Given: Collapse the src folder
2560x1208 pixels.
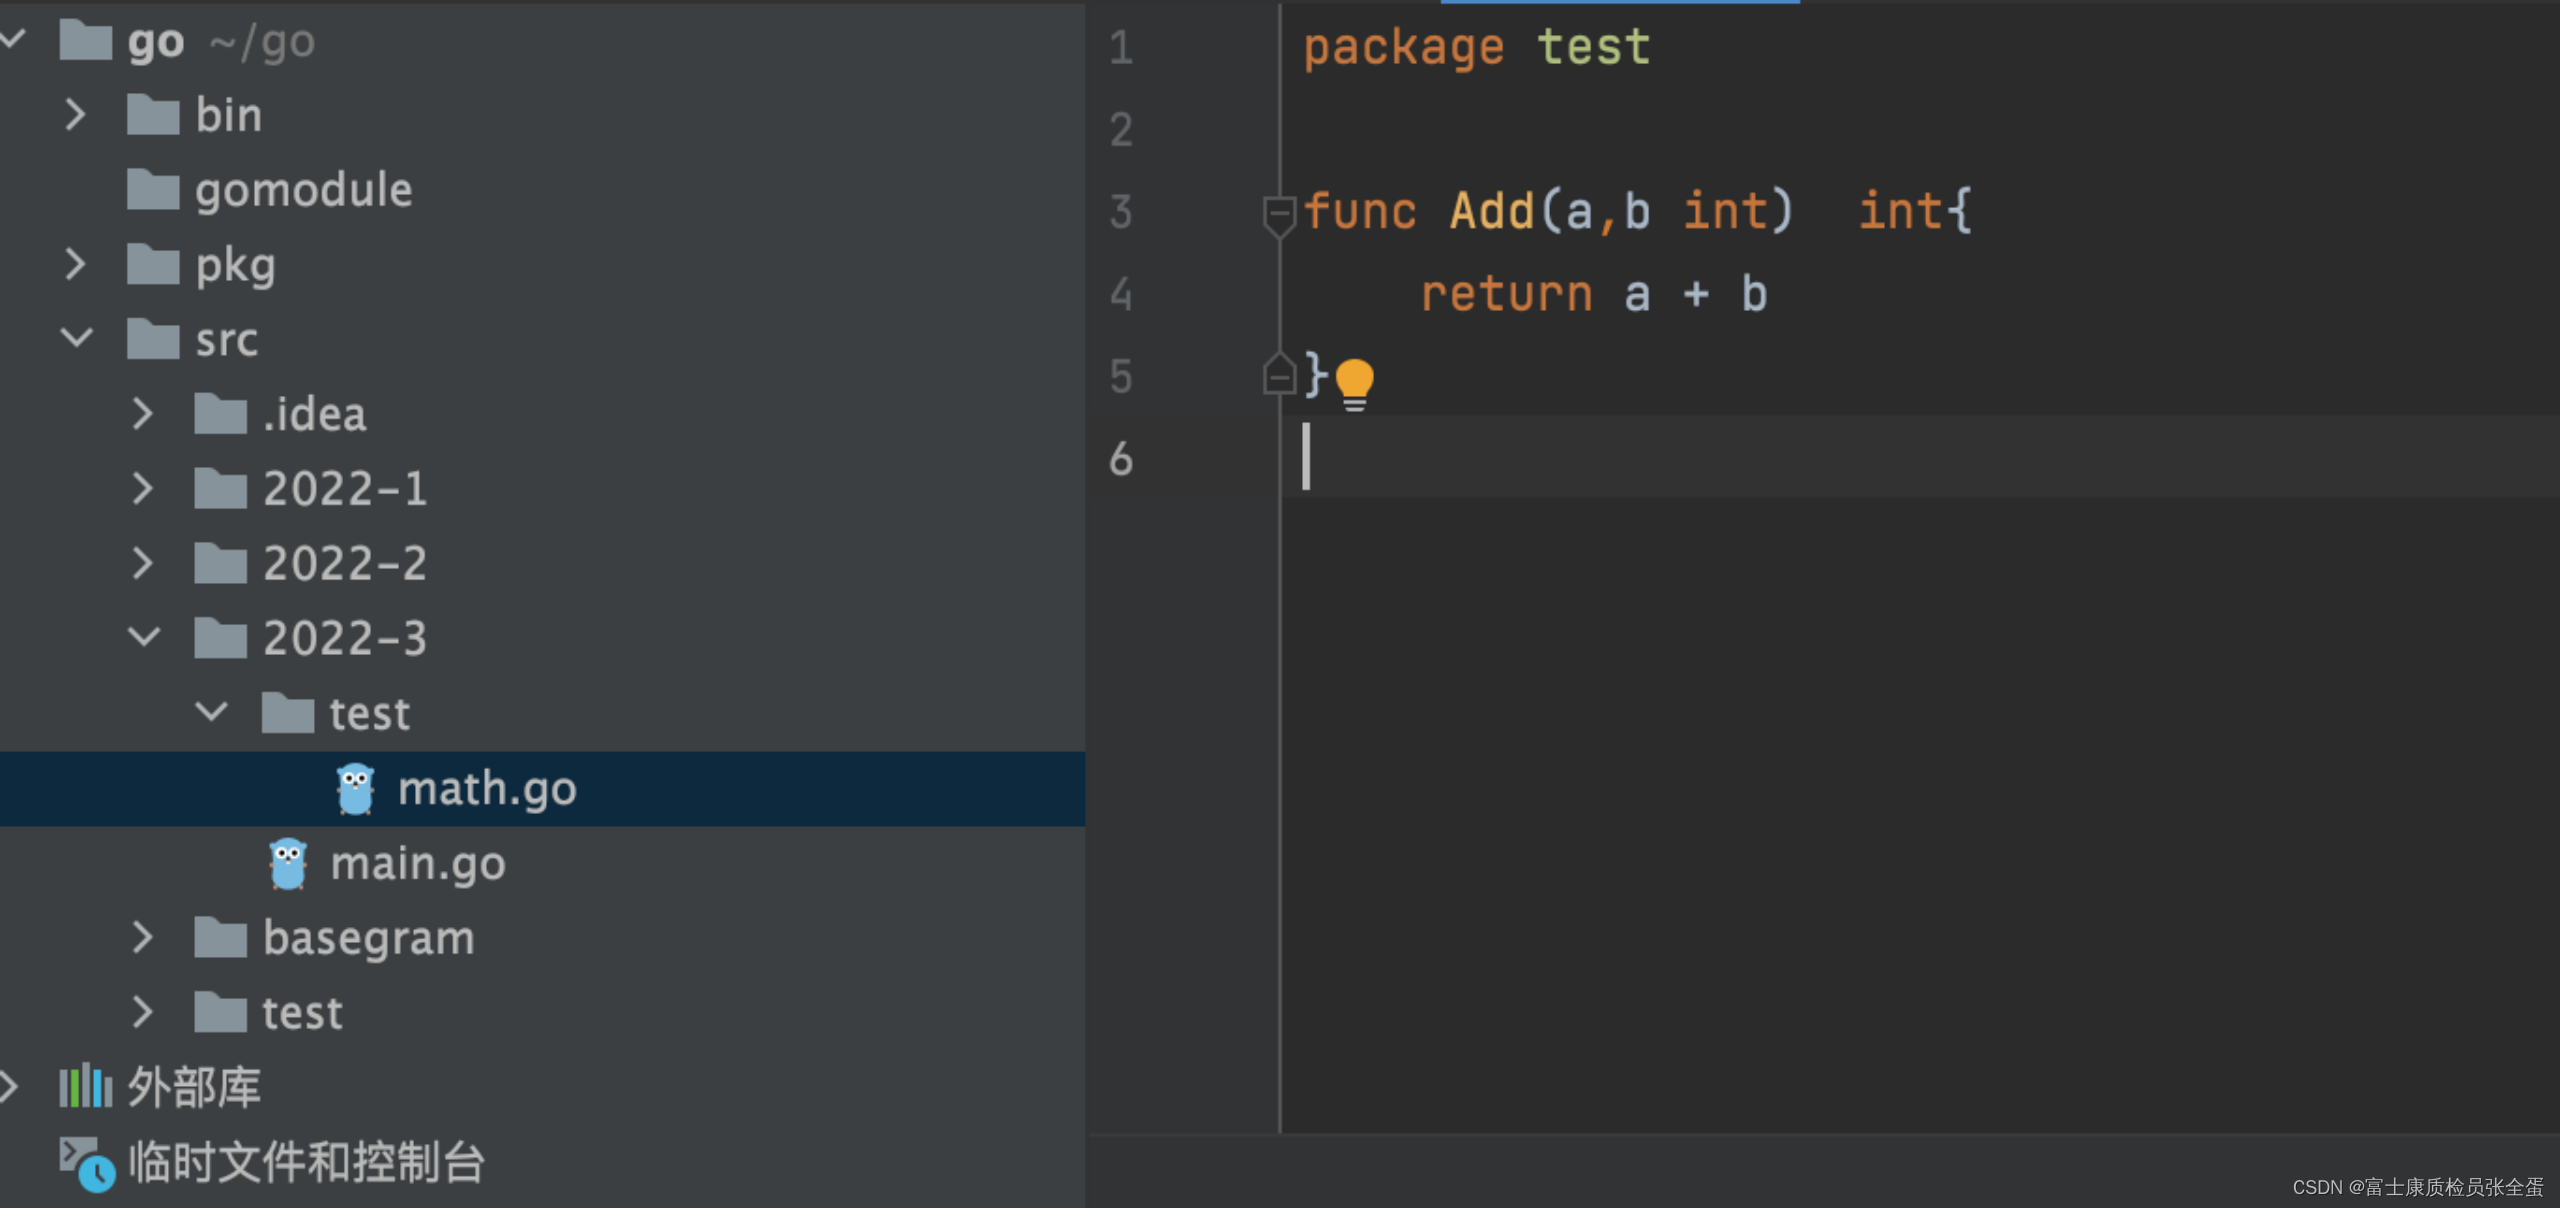Looking at the screenshot, I should pyautogui.click(x=77, y=338).
